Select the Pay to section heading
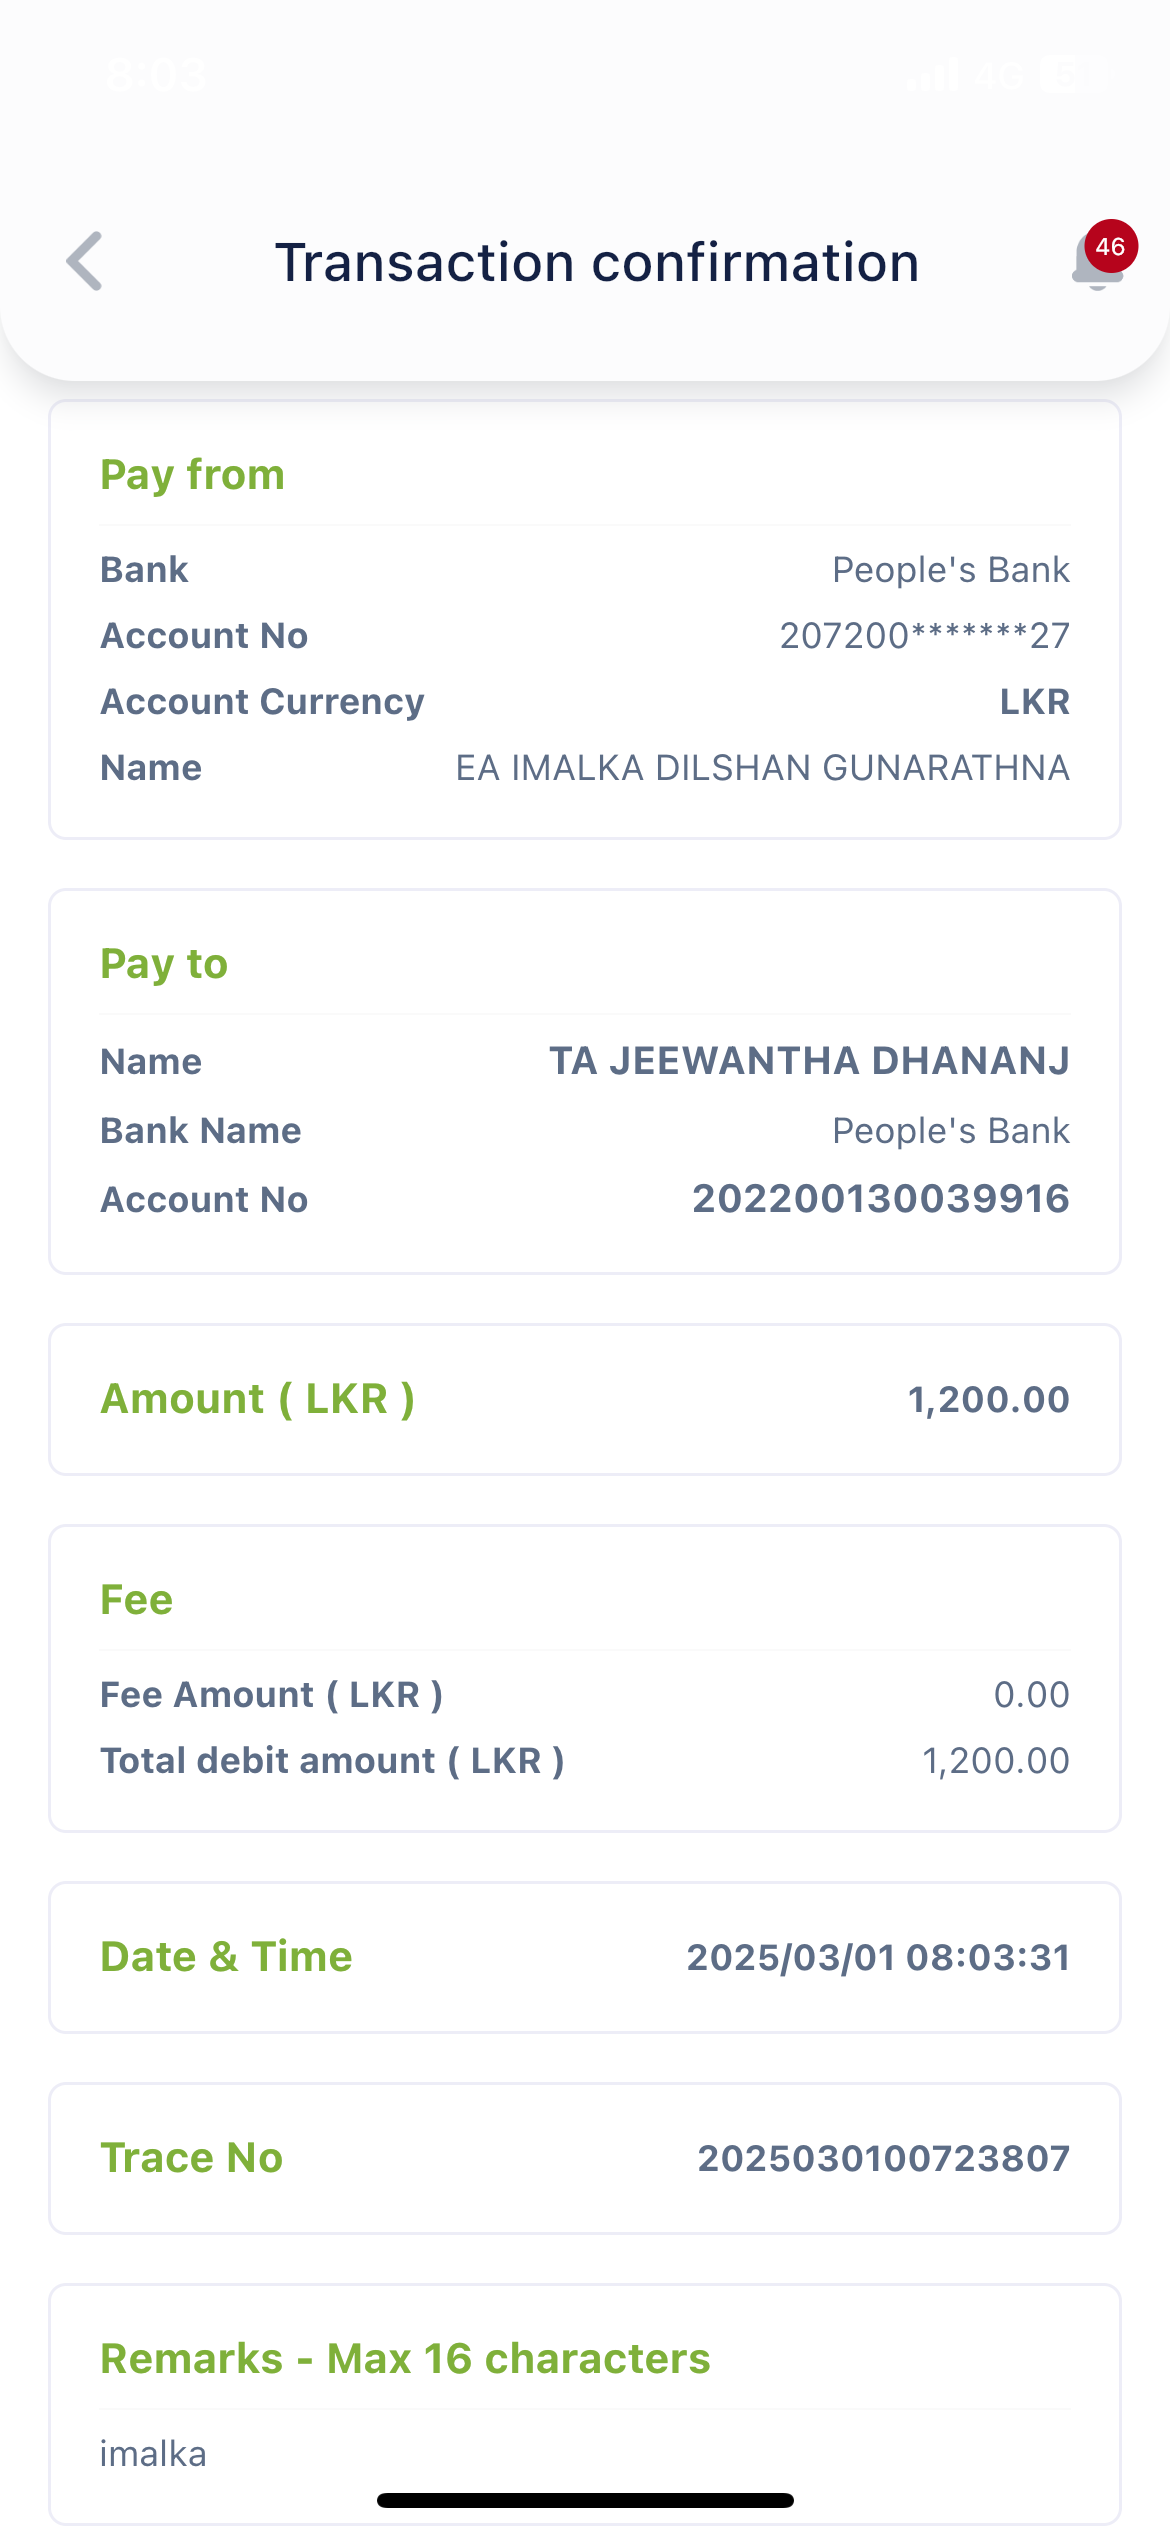 pyautogui.click(x=164, y=963)
